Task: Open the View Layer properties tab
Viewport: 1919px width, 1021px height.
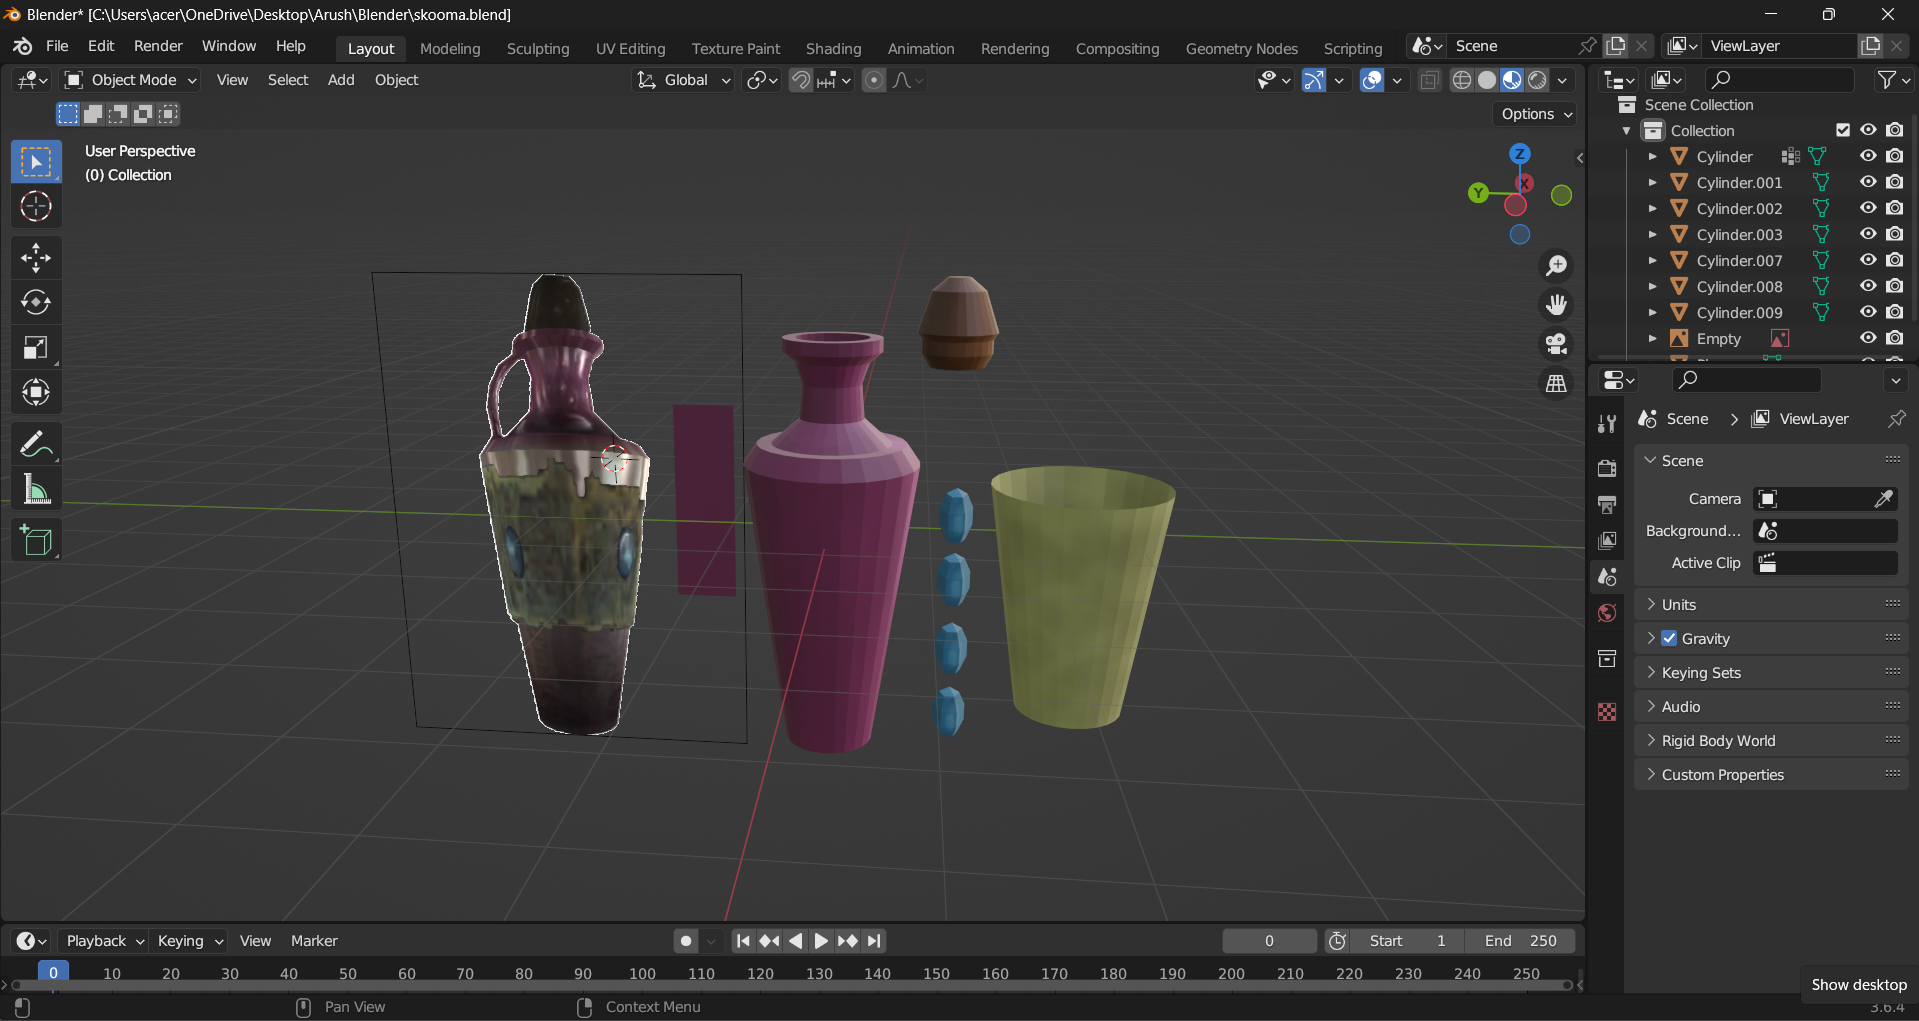Action: pos(1607,540)
